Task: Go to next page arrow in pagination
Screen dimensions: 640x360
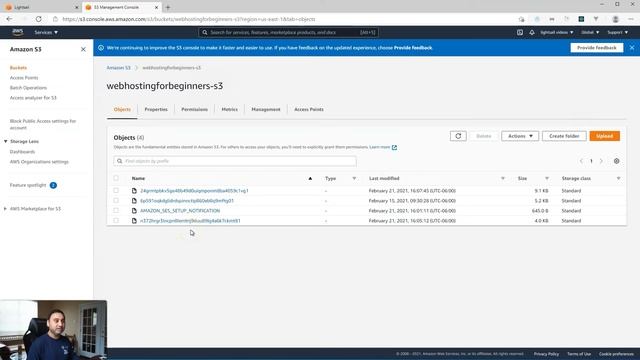Action: coord(601,161)
